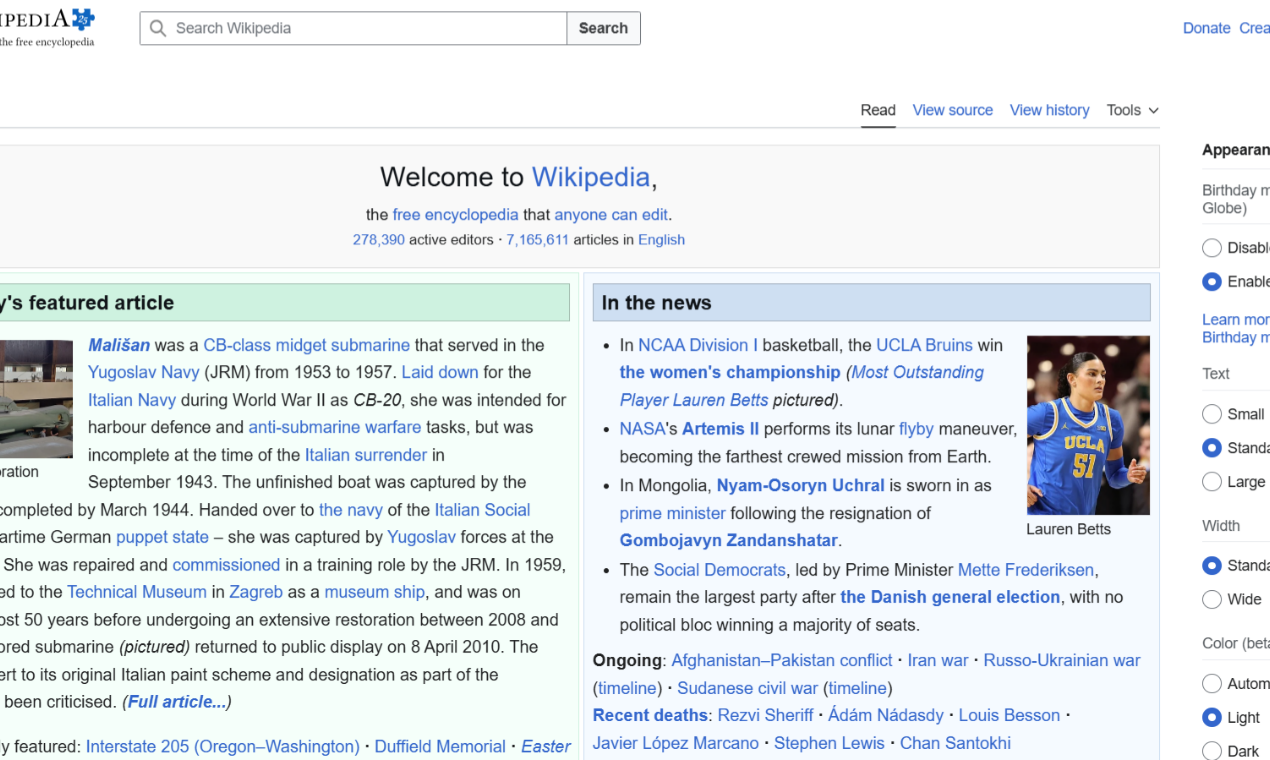Select Standard text size option
The width and height of the screenshot is (1270, 760).
pyautogui.click(x=1212, y=448)
